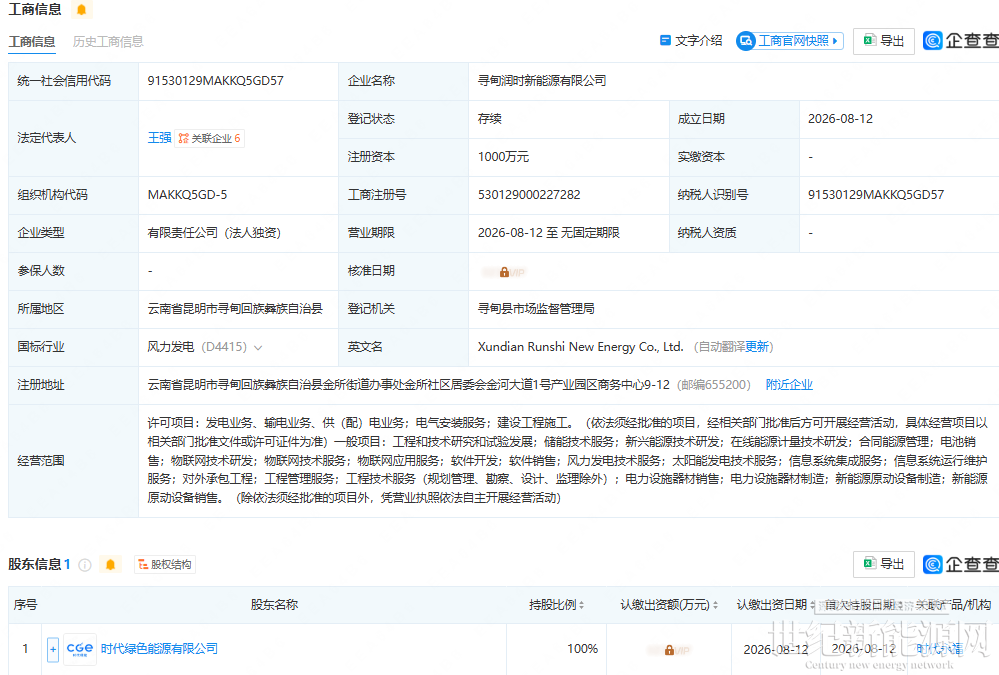Screen dimensions: 999x675
Task: Click 更新 link beside English name
Action: click(757, 347)
